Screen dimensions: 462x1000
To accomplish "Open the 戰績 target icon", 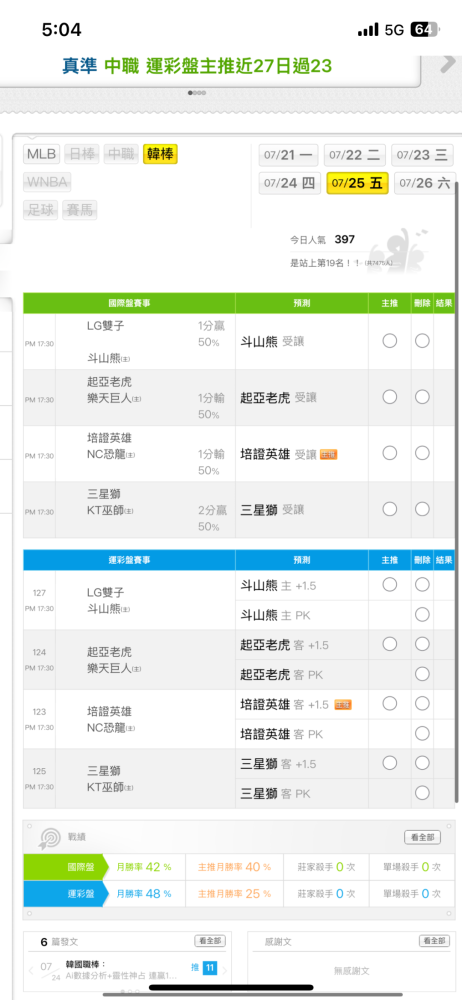I will click(50, 837).
